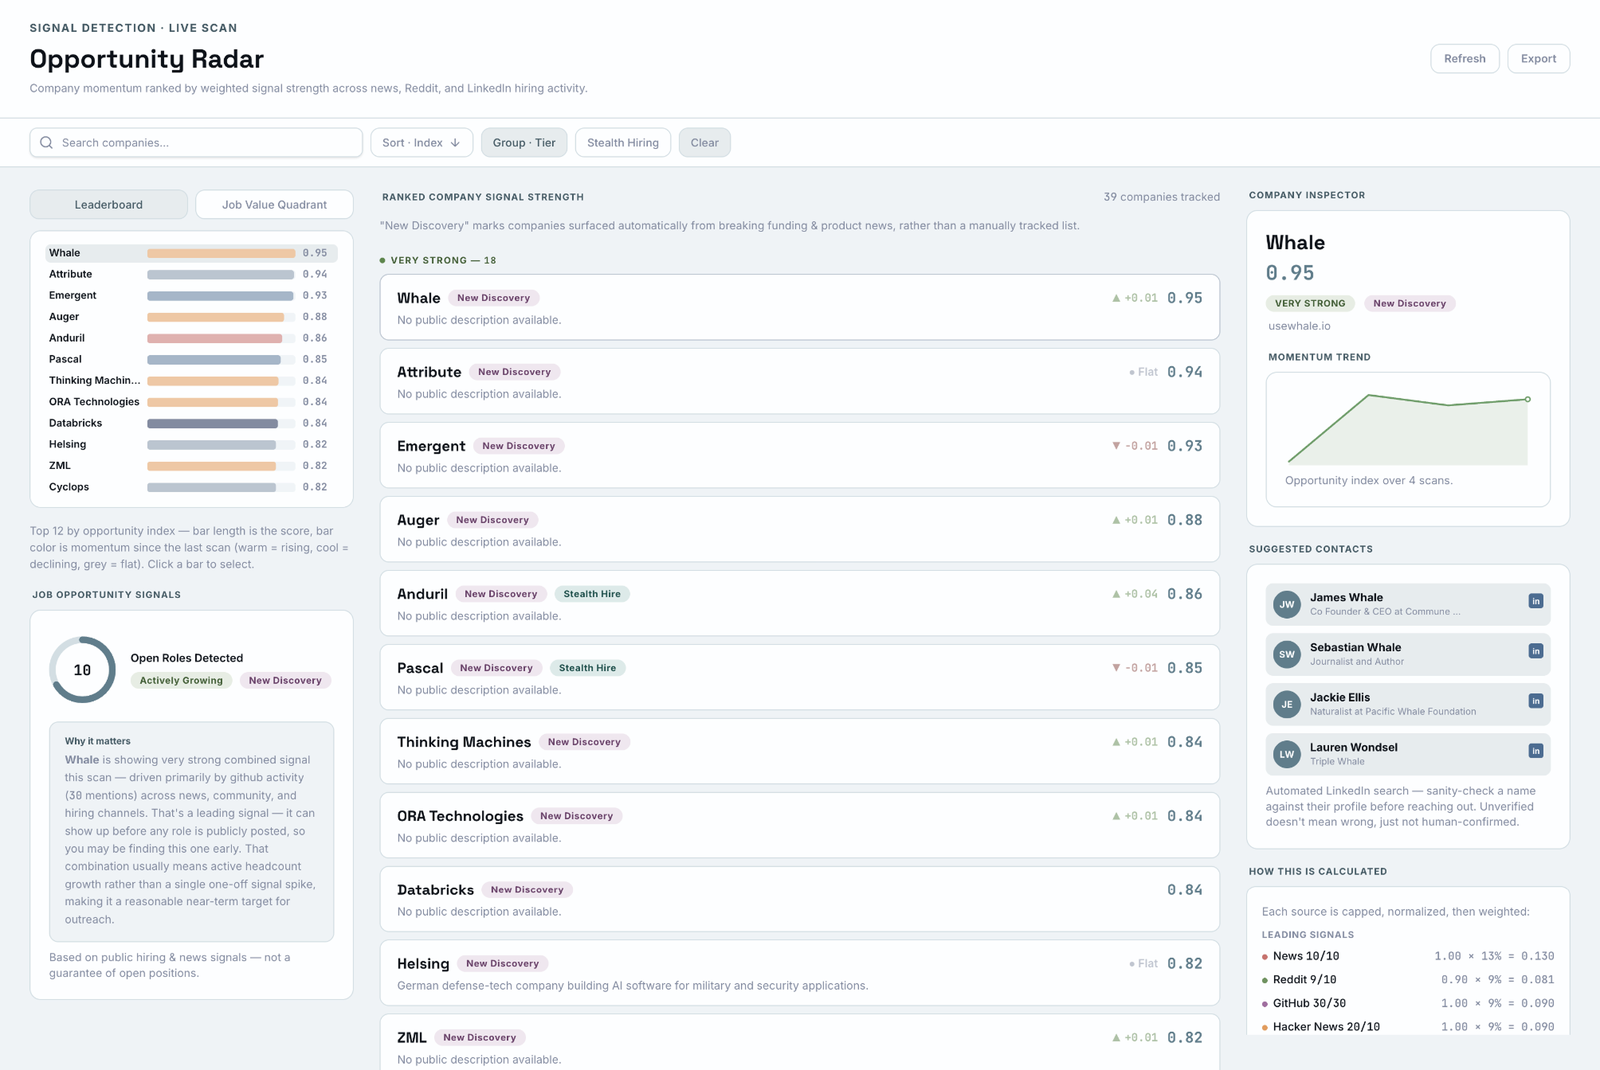Select the Attribute bar in the leaderboard
This screenshot has width=1600, height=1070.
coord(191,274)
